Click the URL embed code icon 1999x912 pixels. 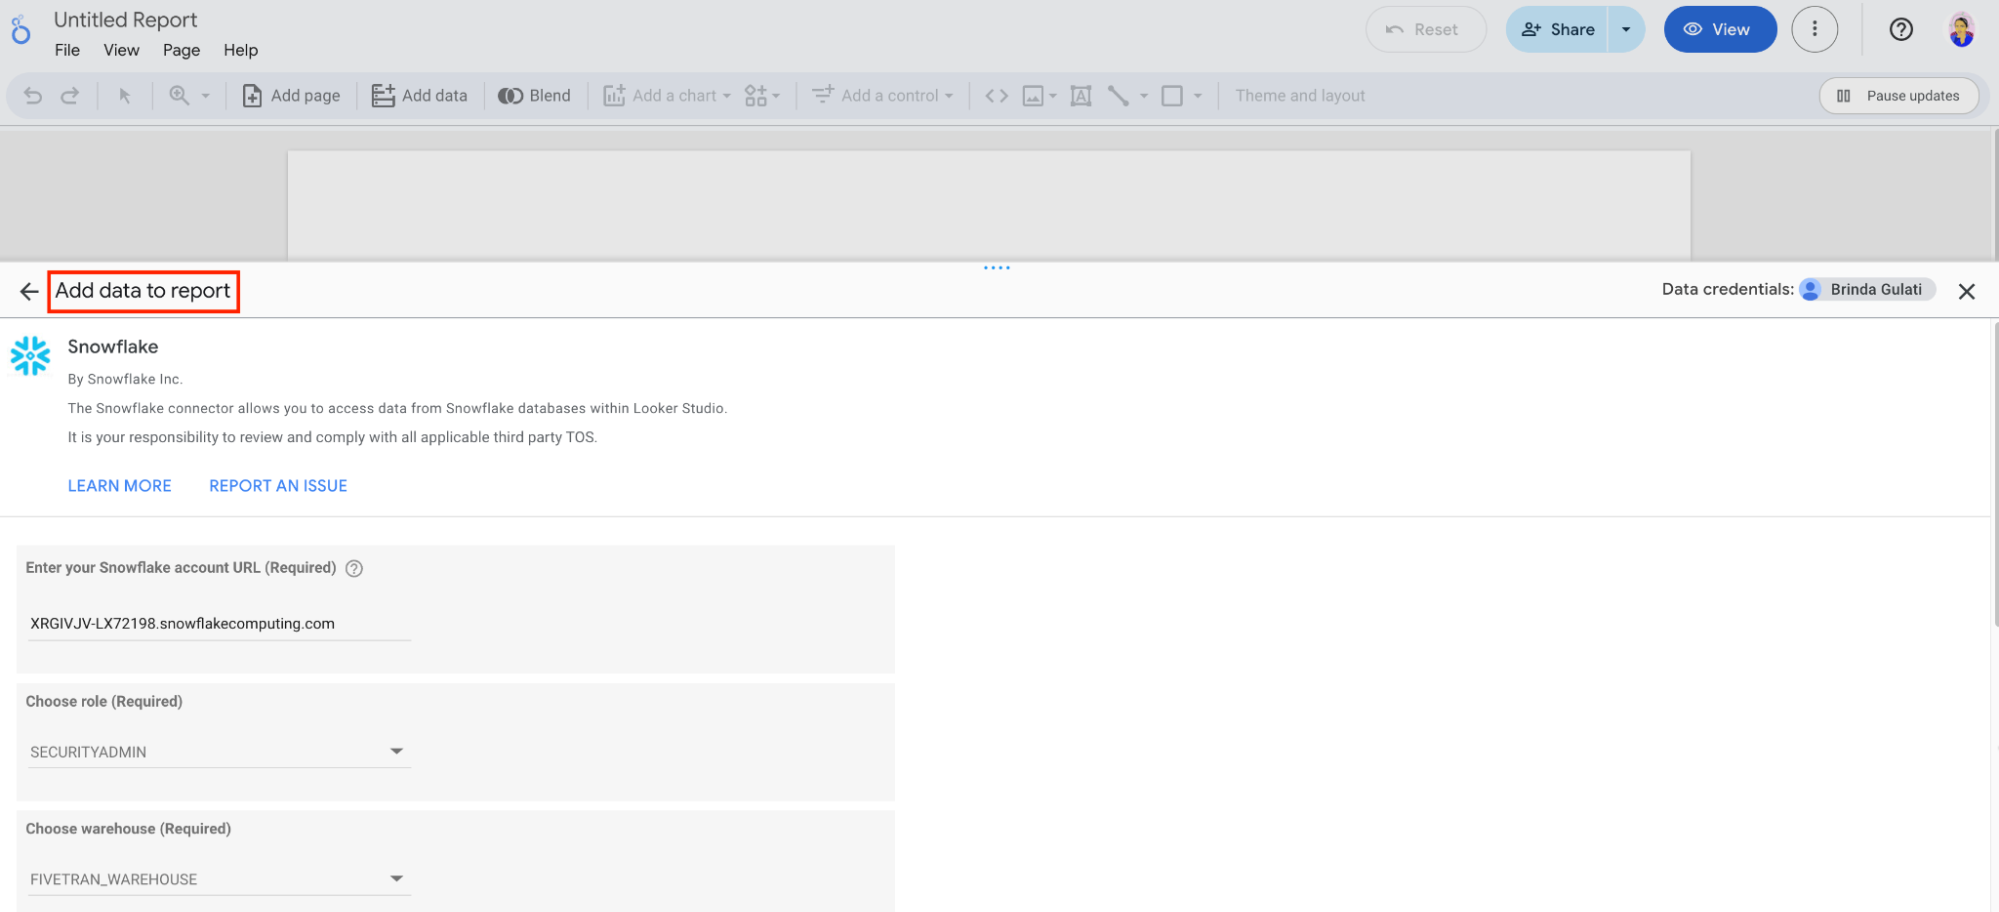click(x=996, y=96)
